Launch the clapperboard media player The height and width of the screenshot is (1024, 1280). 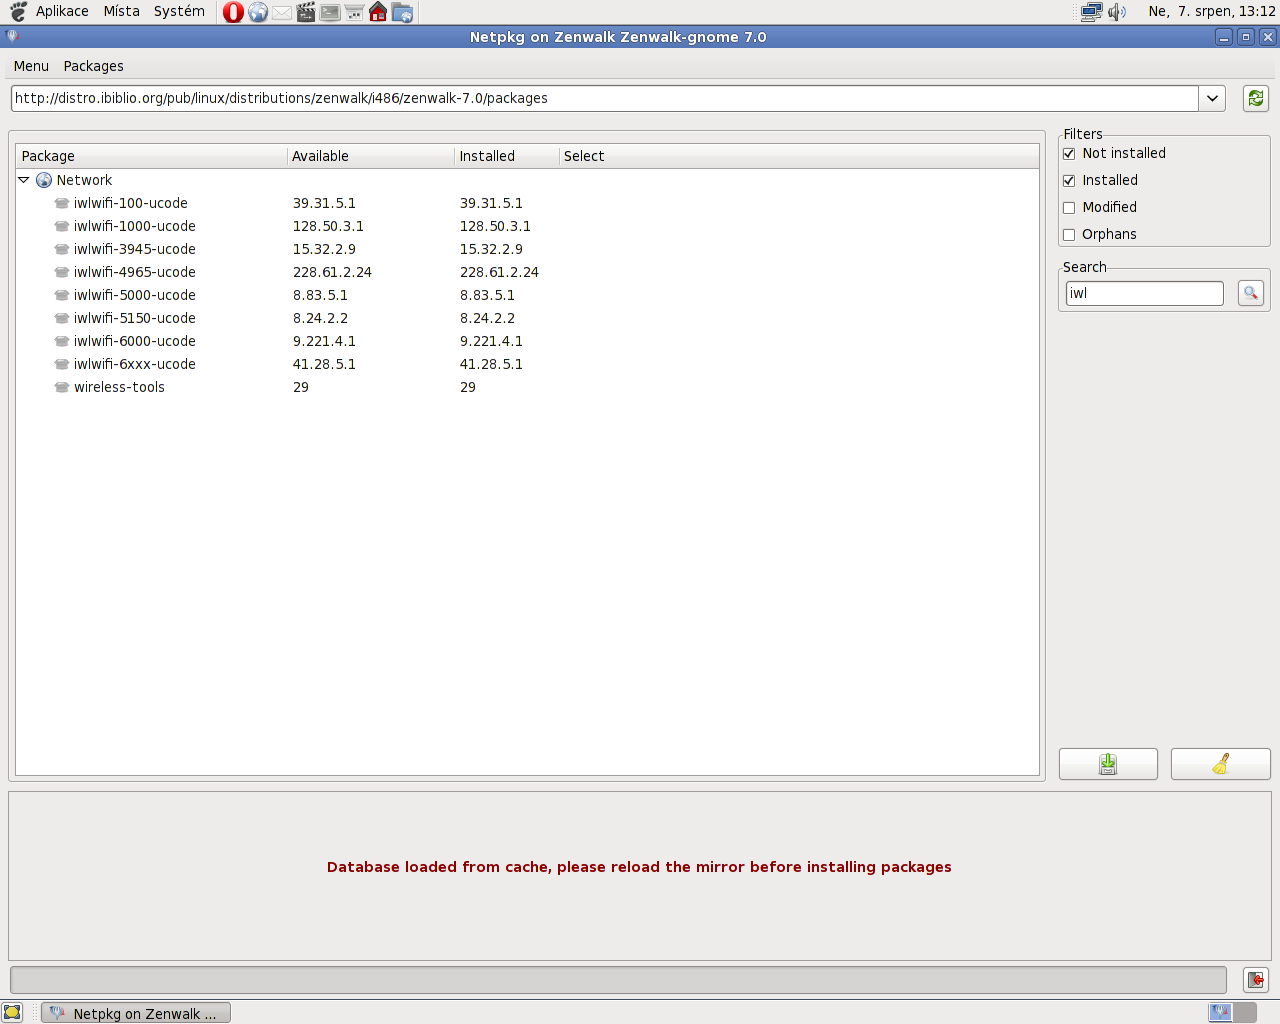point(306,12)
